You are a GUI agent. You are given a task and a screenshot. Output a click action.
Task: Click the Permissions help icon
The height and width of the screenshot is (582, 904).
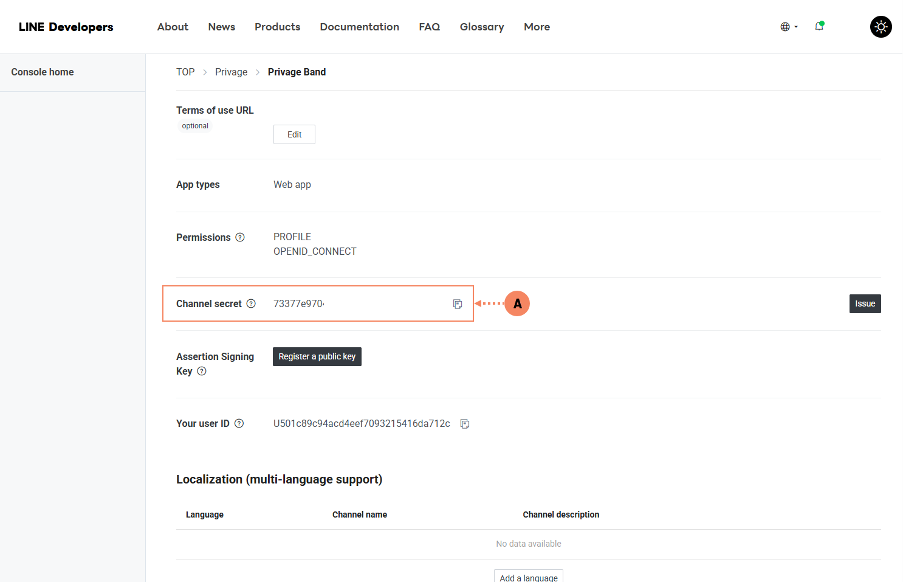pos(240,238)
